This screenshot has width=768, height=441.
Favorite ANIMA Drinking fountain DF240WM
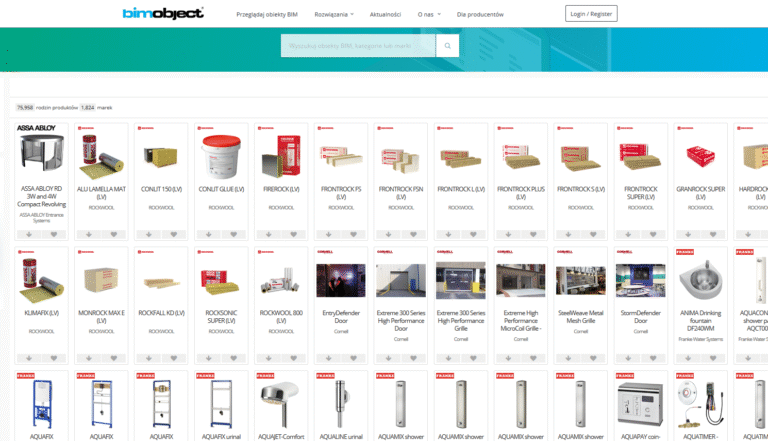pos(713,358)
